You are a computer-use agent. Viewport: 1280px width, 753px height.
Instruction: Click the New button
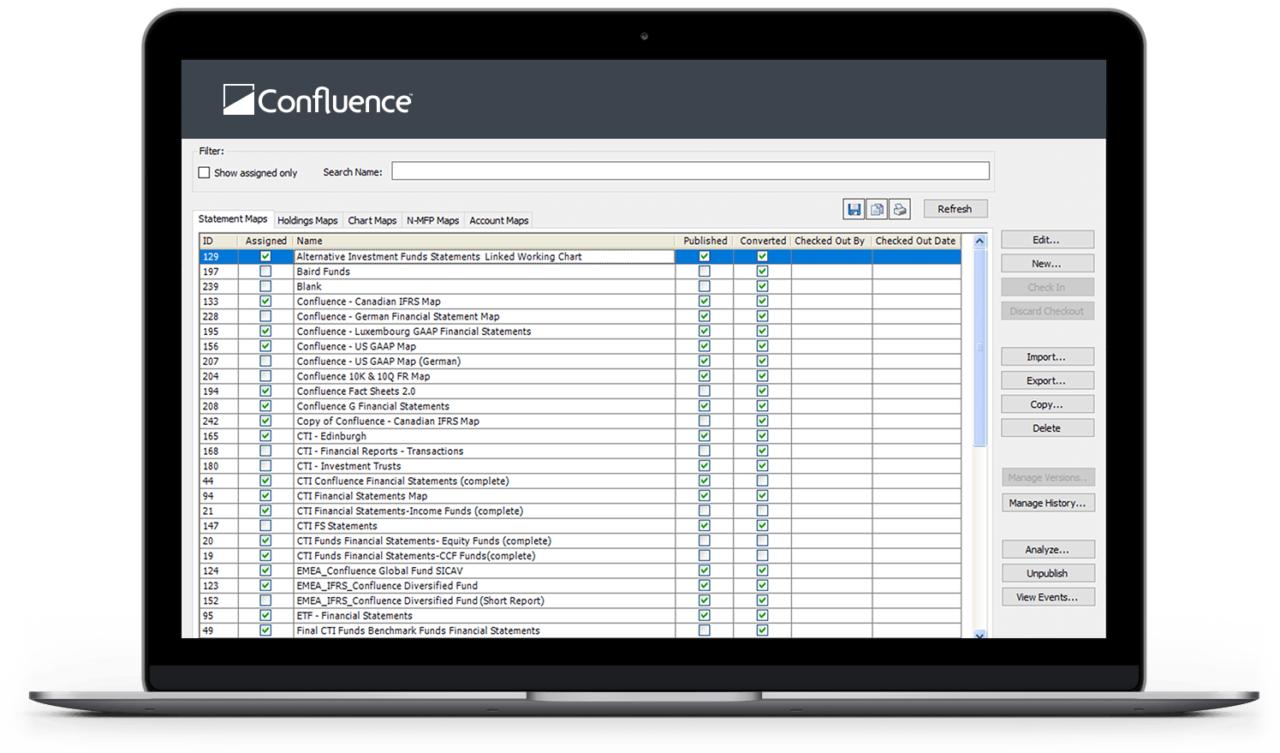tap(1047, 263)
